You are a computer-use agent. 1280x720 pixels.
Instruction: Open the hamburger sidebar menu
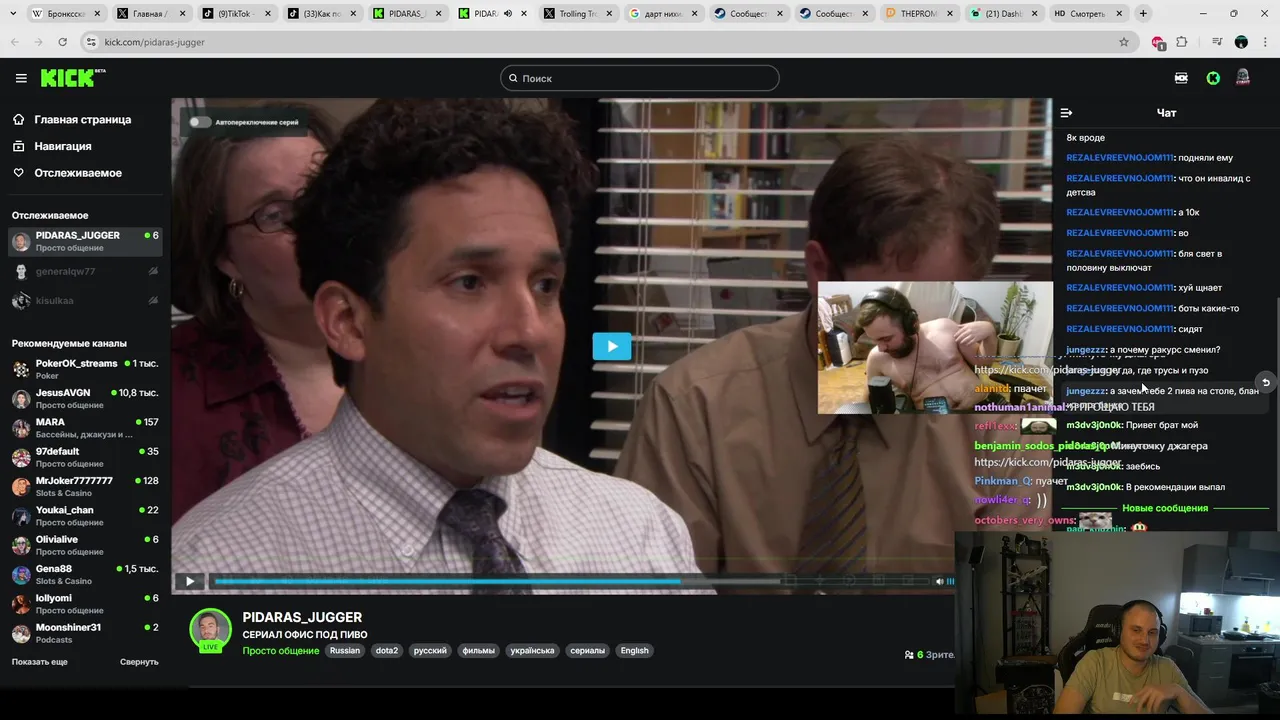21,78
